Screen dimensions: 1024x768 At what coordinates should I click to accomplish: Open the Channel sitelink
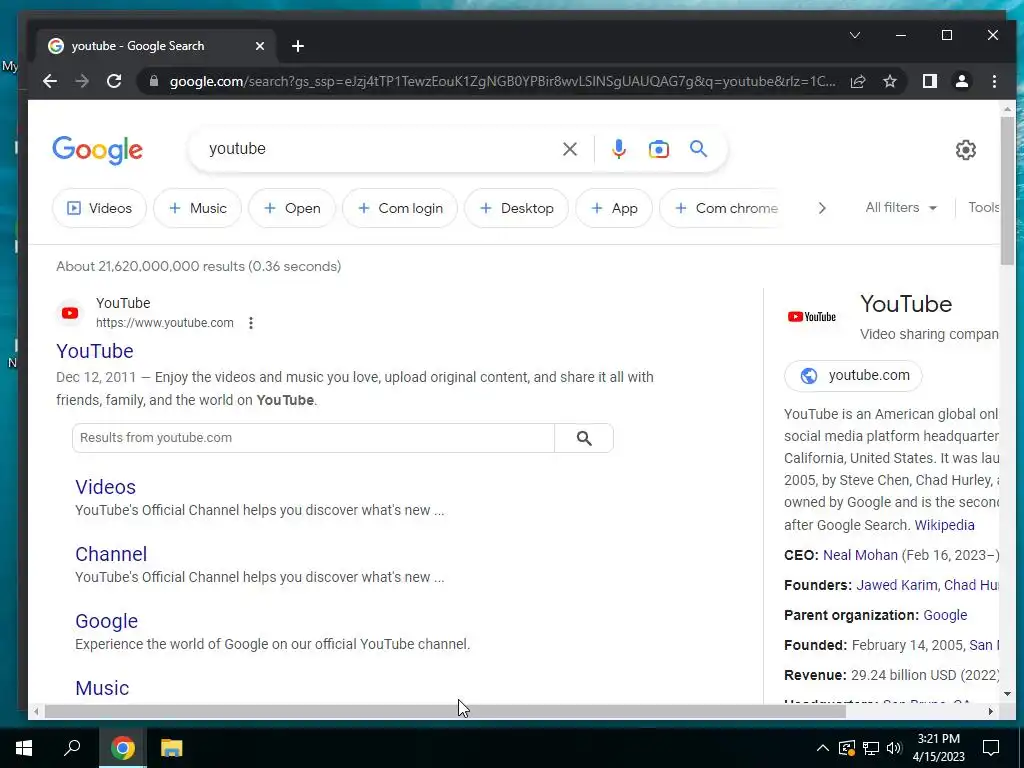[x=111, y=554]
